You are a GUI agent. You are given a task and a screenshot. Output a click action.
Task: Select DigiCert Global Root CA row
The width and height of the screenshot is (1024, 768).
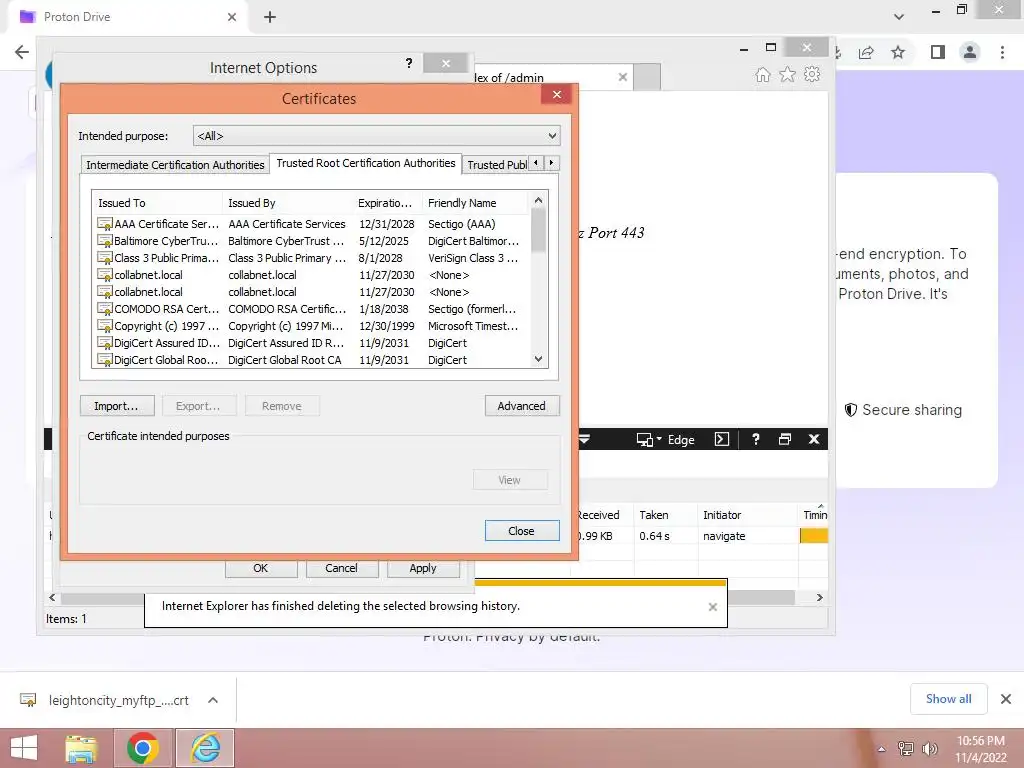pos(312,360)
